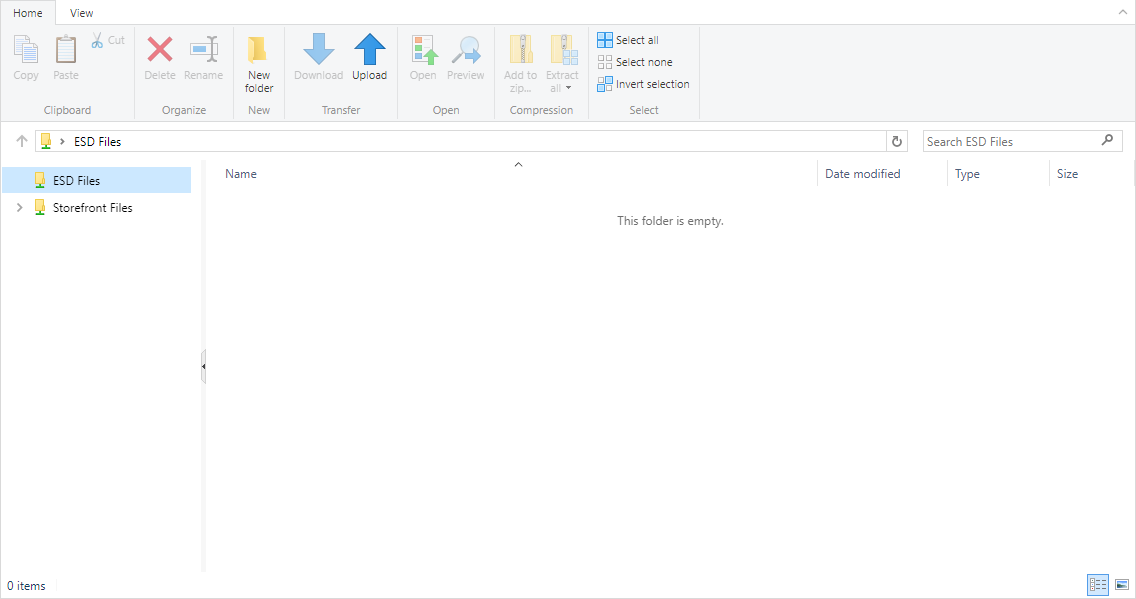Click the Paste clipboard icon
1136x599 pixels.
[x=66, y=50]
